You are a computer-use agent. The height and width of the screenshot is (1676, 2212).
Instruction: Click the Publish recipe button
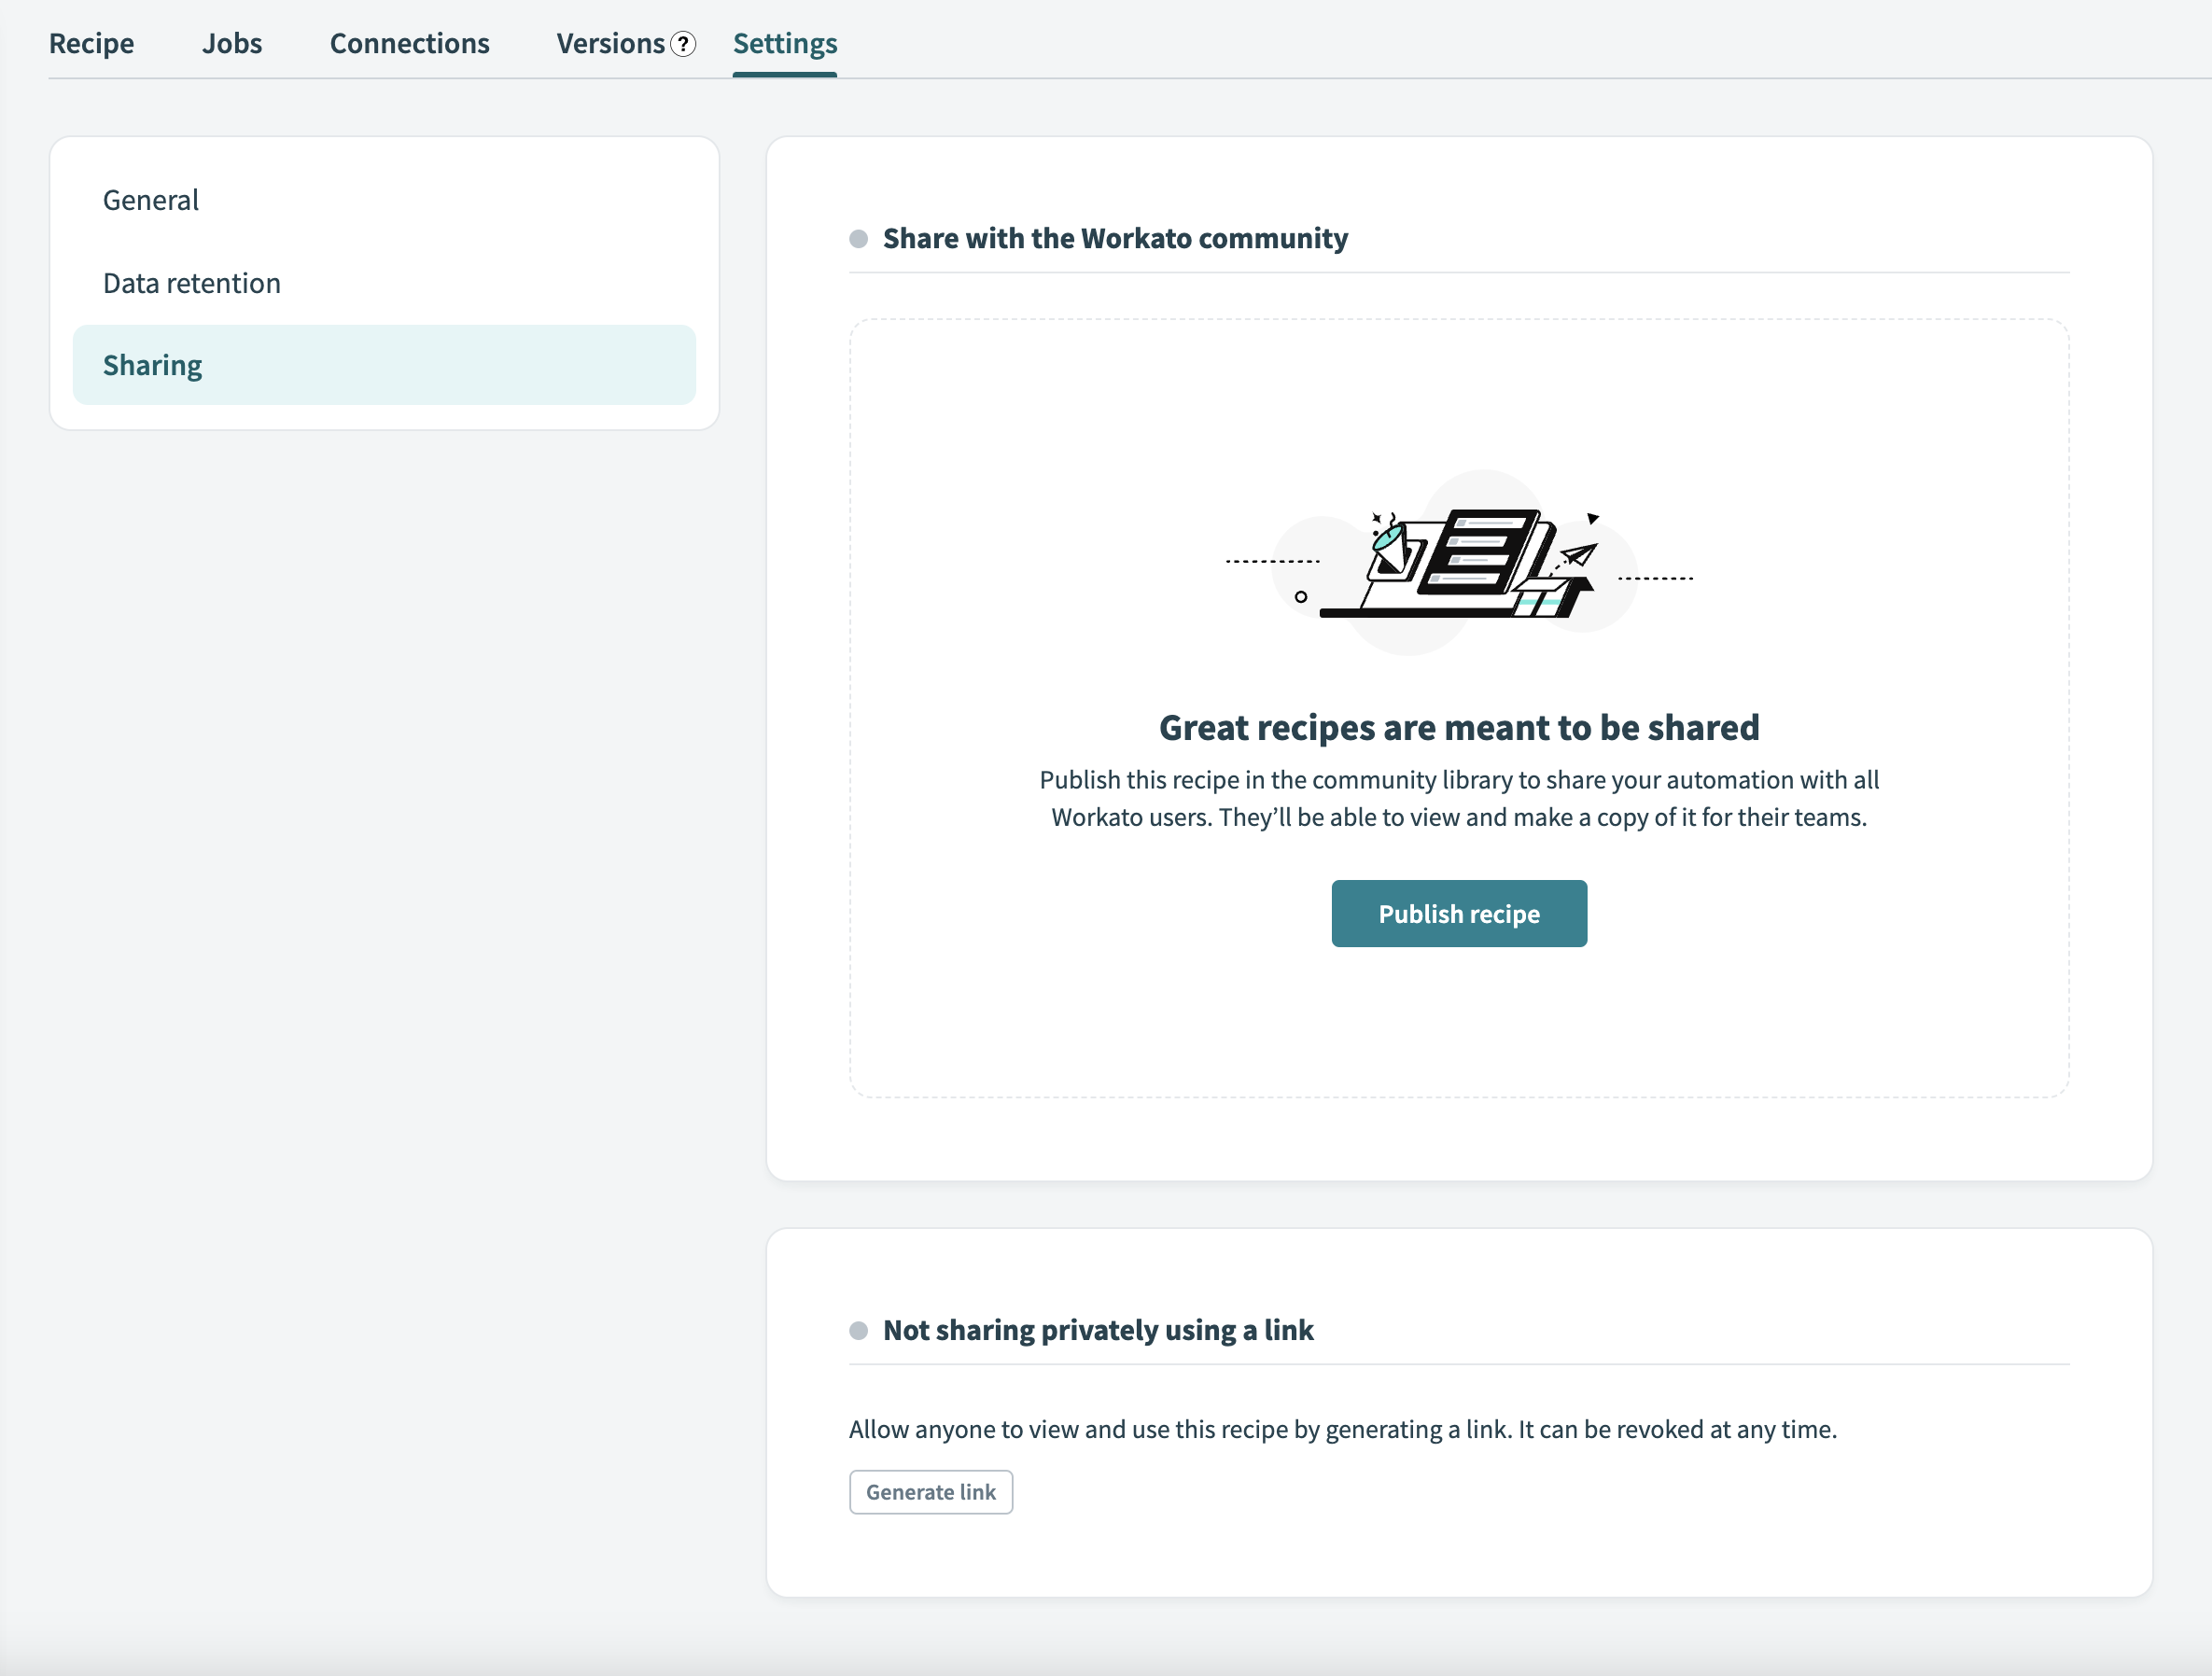click(1458, 914)
